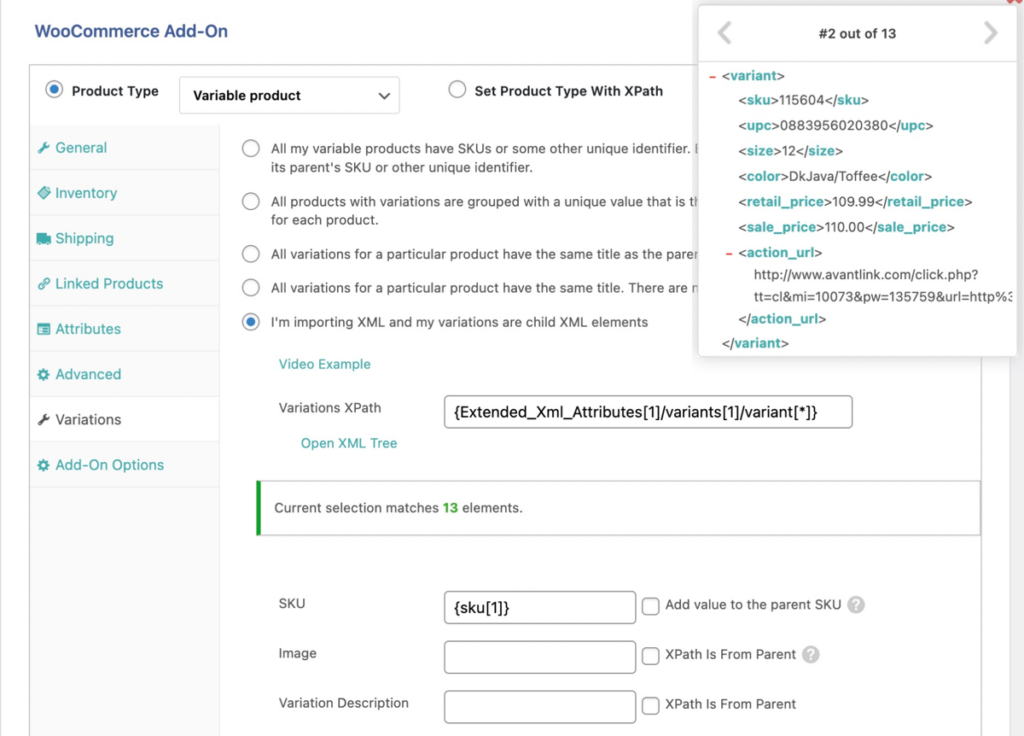Click the General tab wrench icon
The height and width of the screenshot is (736, 1024).
click(x=44, y=148)
